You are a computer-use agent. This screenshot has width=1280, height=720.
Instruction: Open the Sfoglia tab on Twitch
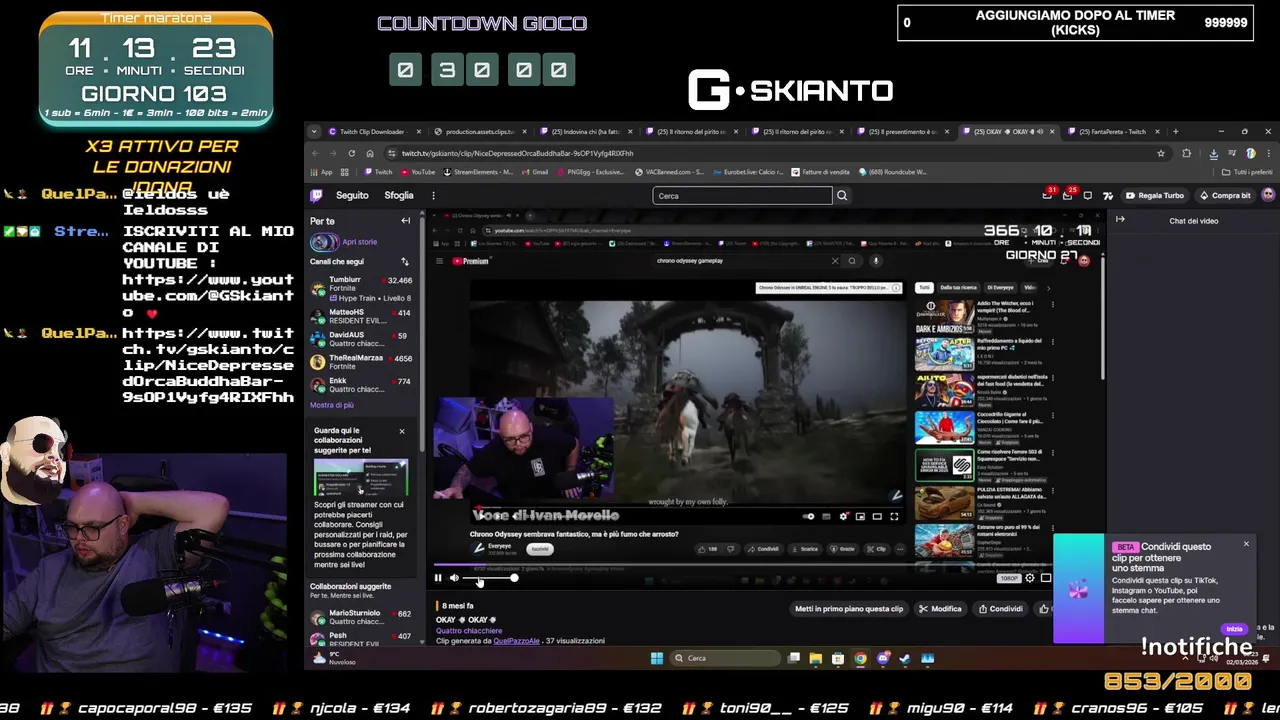399,196
